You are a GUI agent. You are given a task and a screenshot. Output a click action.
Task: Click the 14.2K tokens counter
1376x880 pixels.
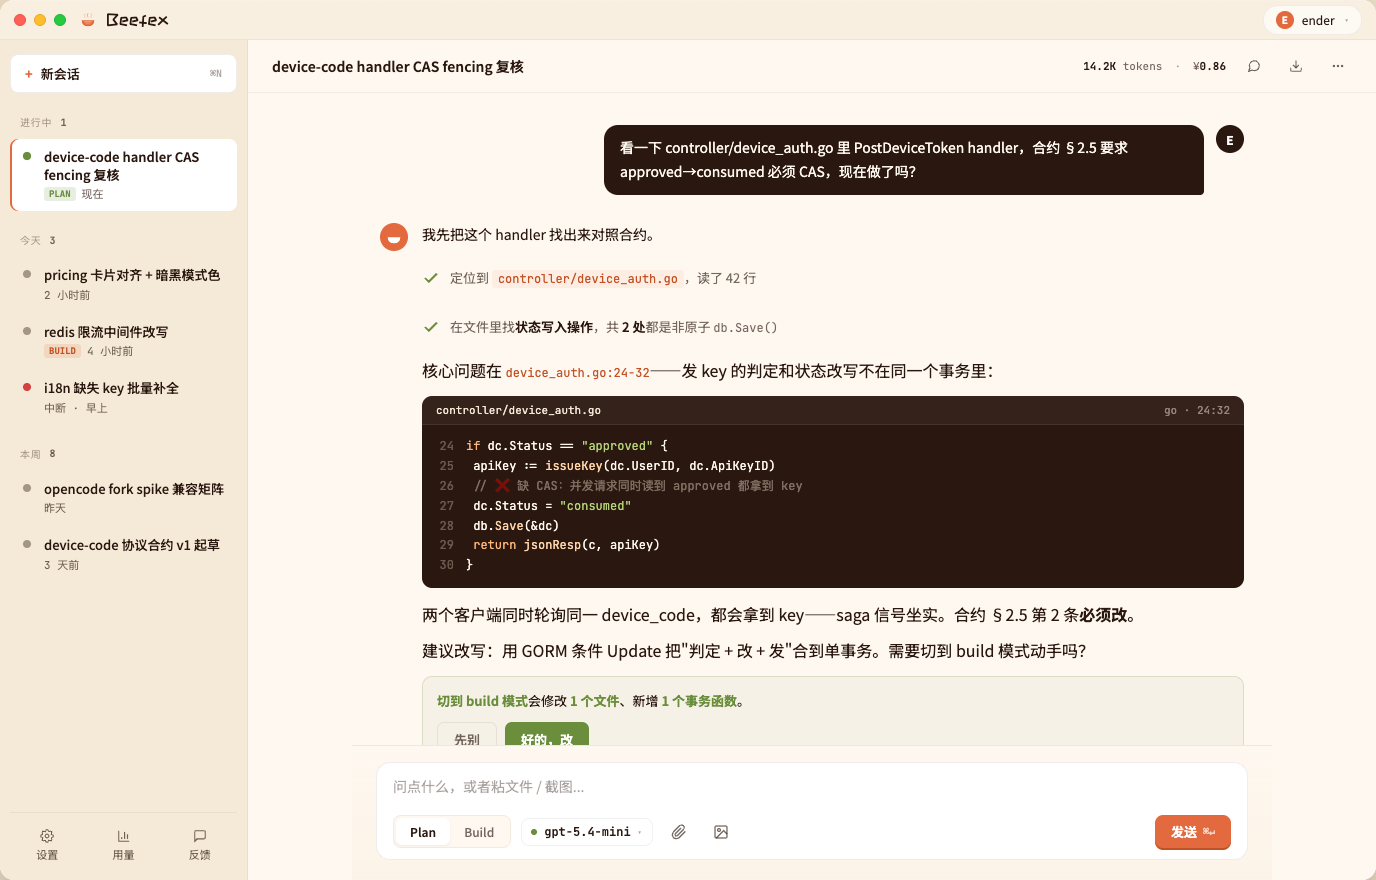(1122, 67)
